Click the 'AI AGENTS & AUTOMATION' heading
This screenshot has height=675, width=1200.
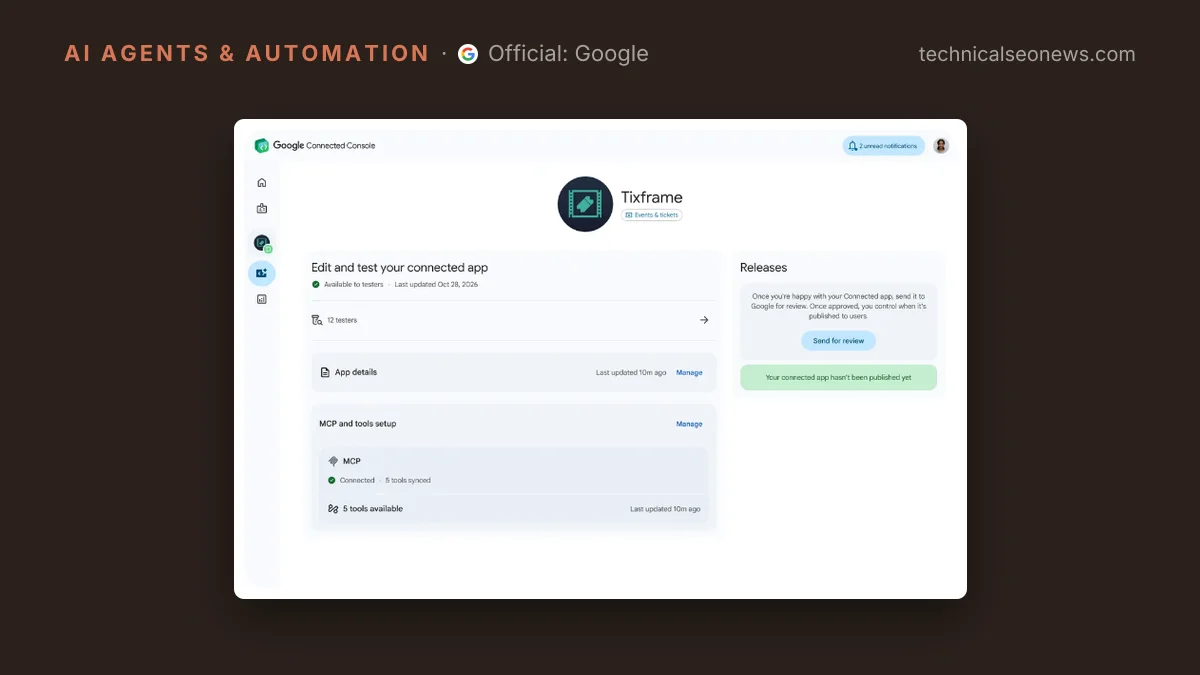coord(247,54)
